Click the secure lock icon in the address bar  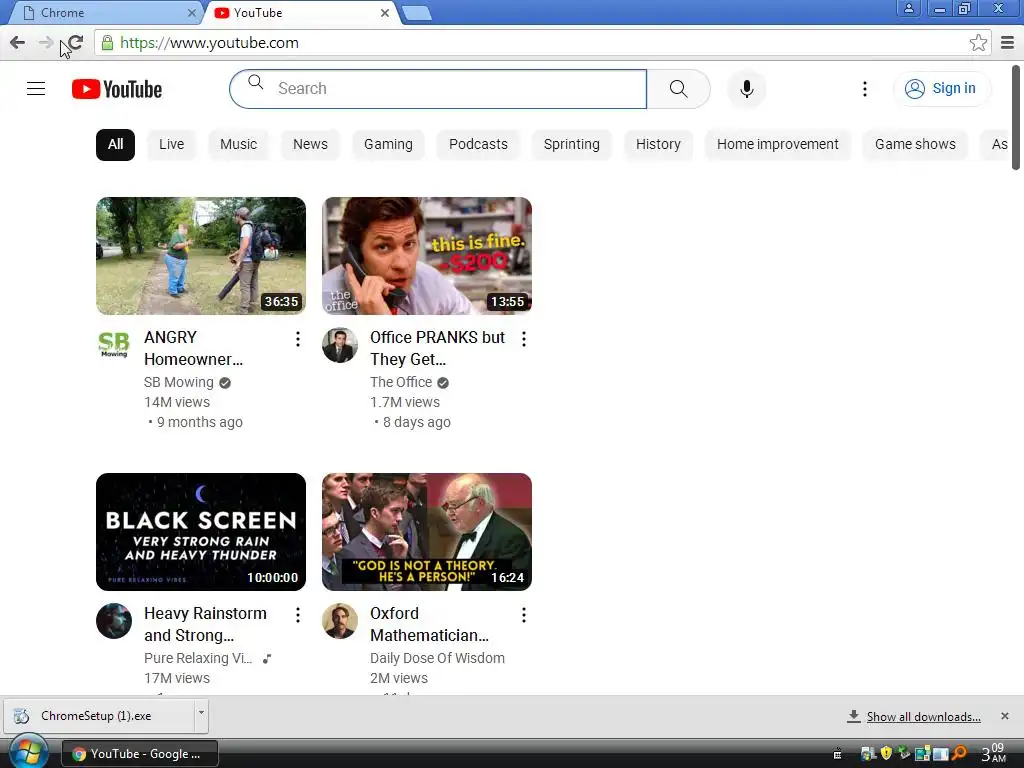pyautogui.click(x=108, y=43)
